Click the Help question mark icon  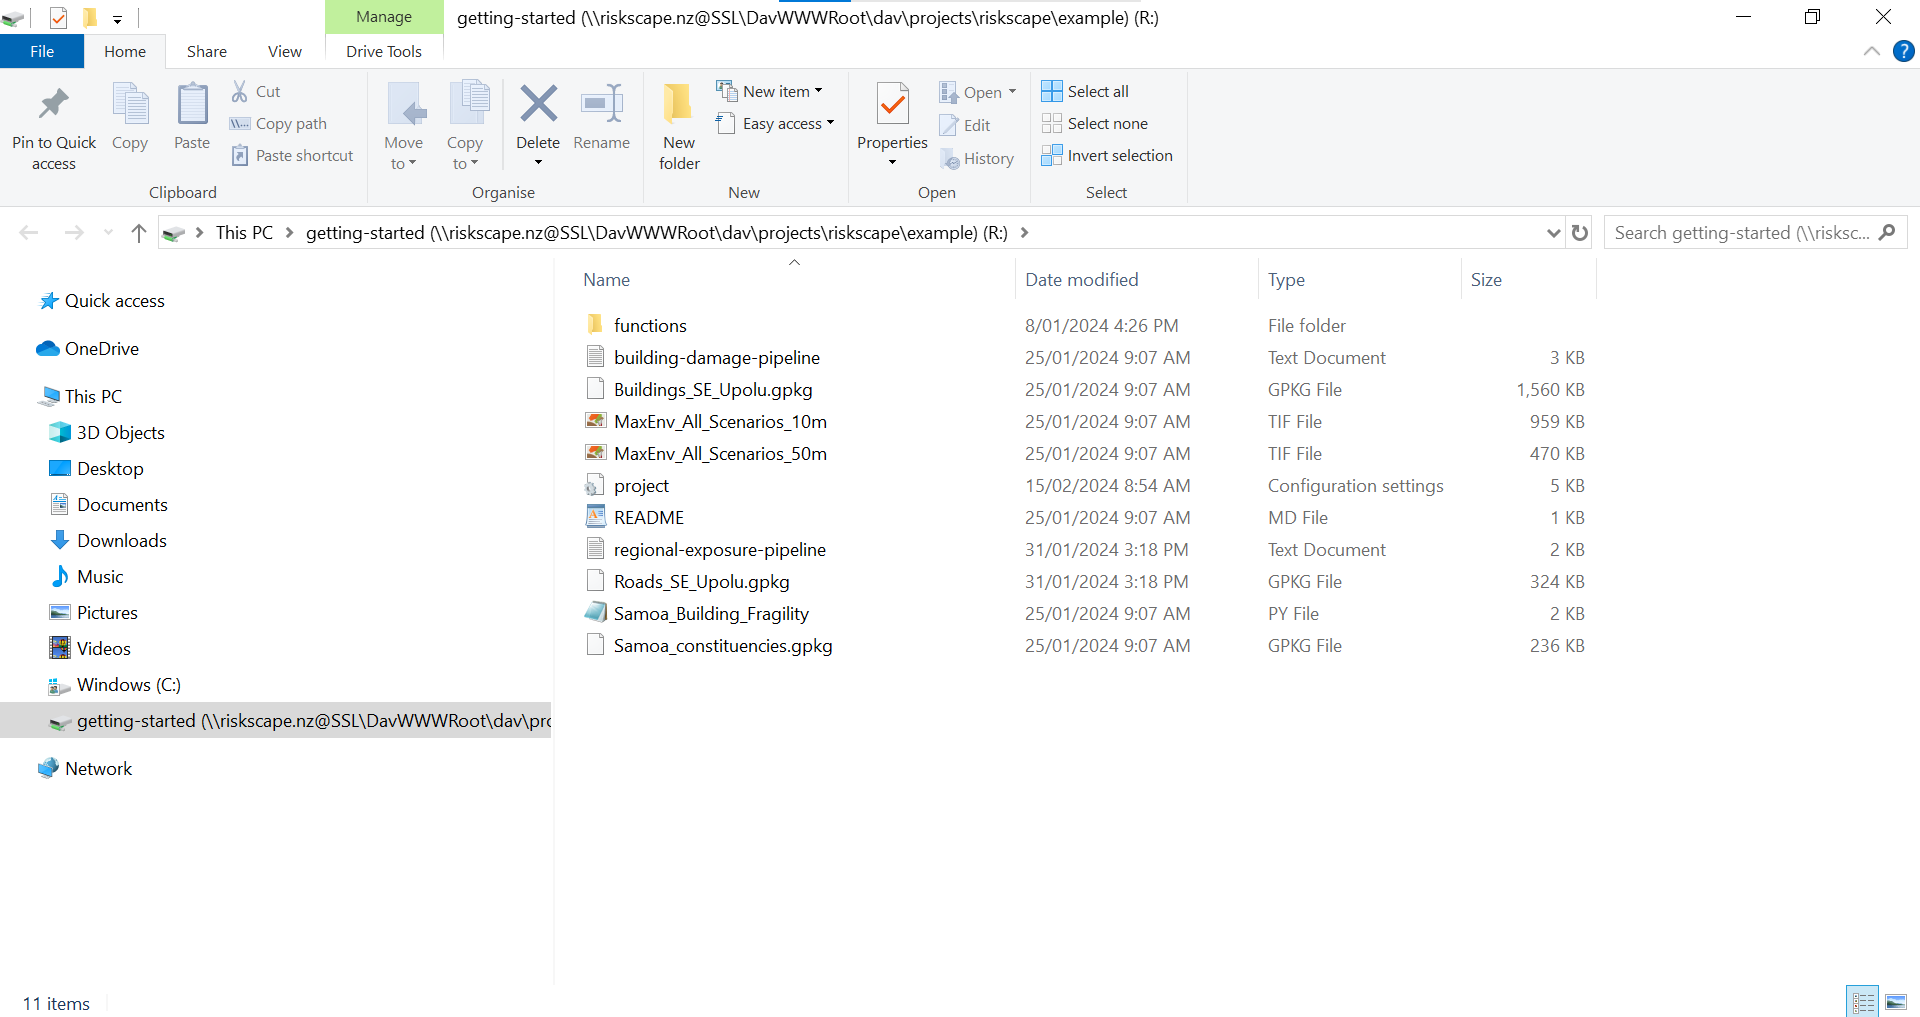point(1903,51)
